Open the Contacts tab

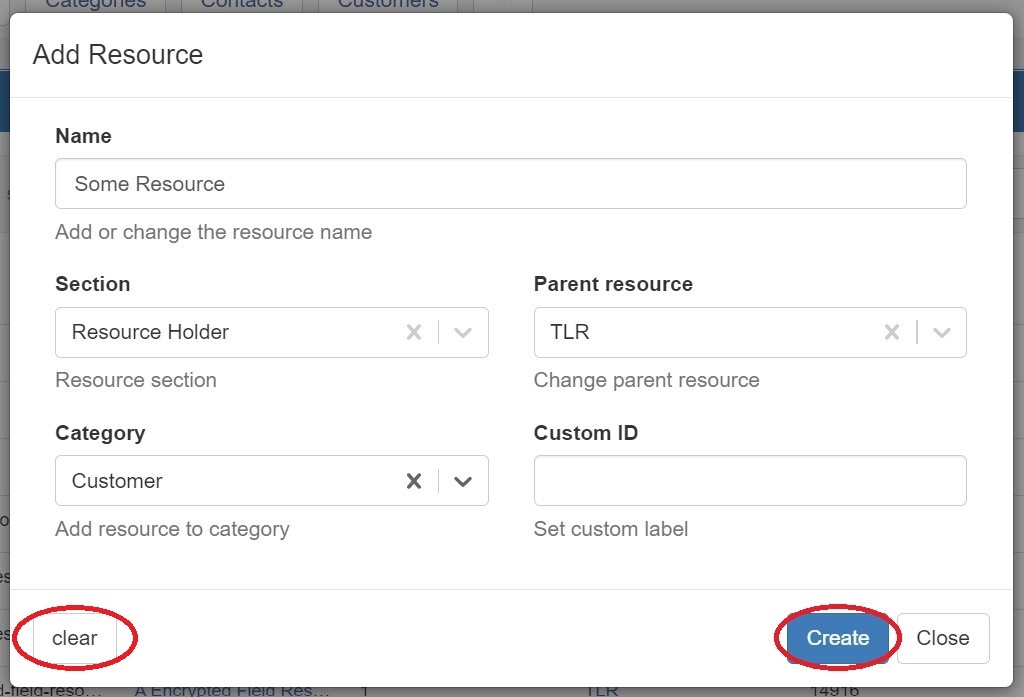242,5
